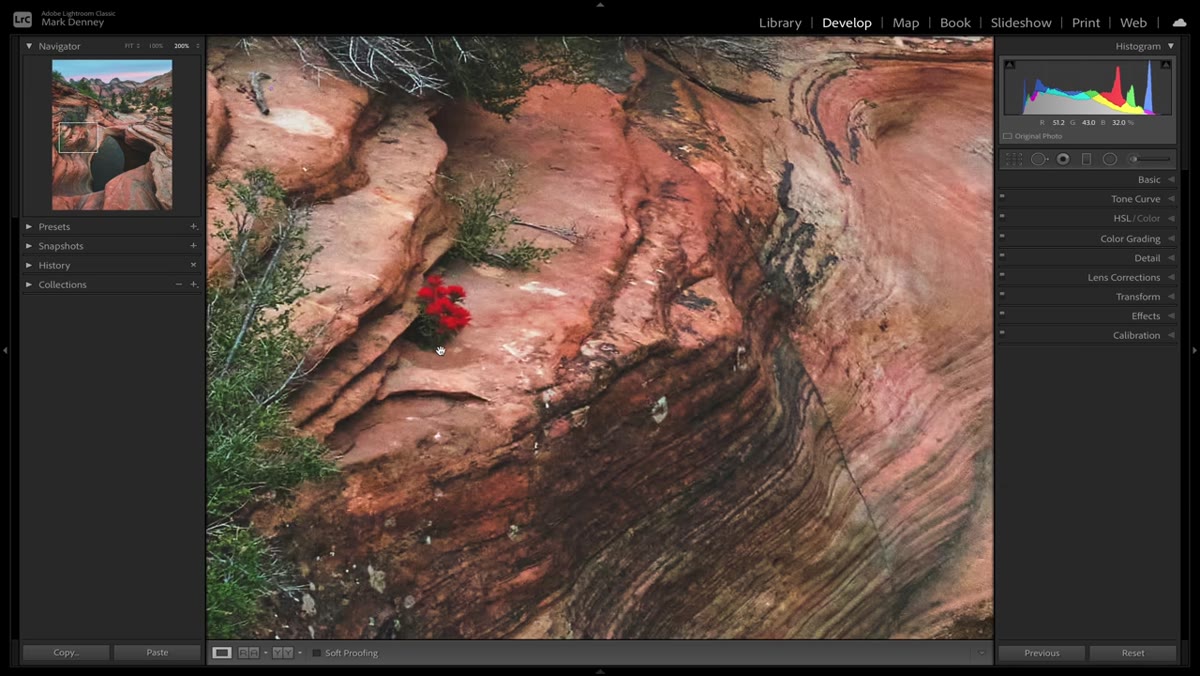The width and height of the screenshot is (1200, 676).
Task: Toggle highlight clipping indicator in histogram
Action: click(x=1165, y=65)
